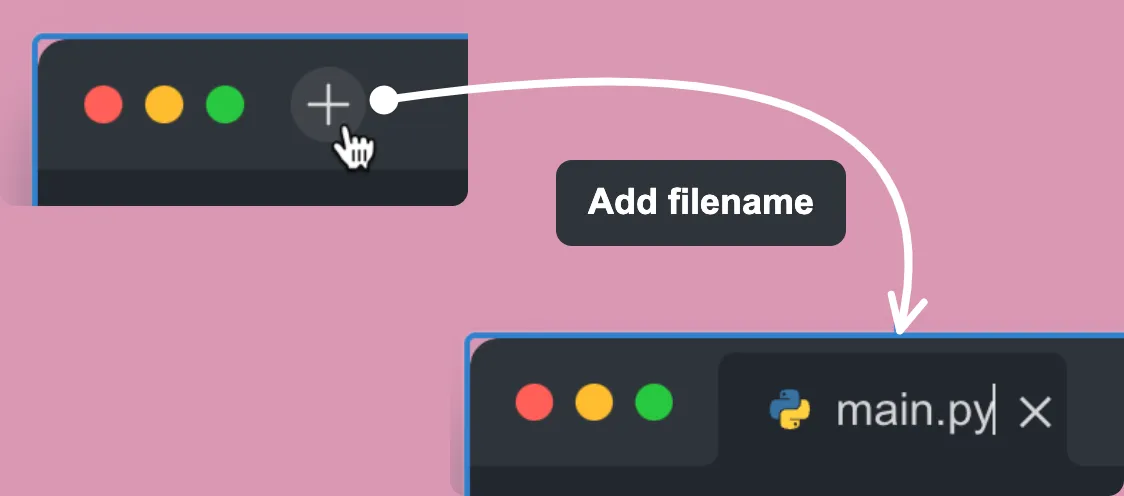
Task: Click the main.py filename text field
Action: click(915, 412)
